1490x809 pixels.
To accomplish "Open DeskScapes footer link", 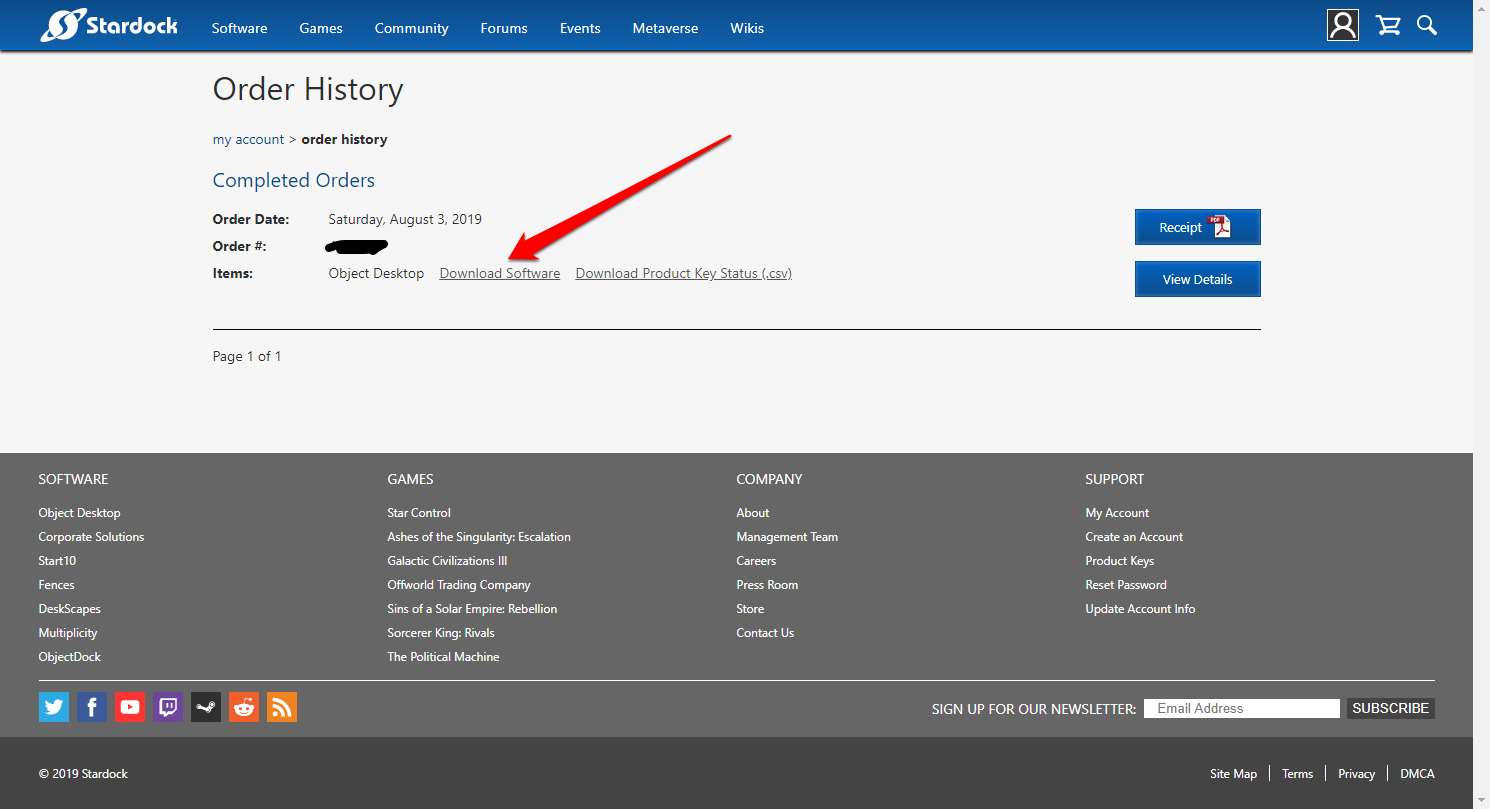I will pyautogui.click(x=69, y=609).
